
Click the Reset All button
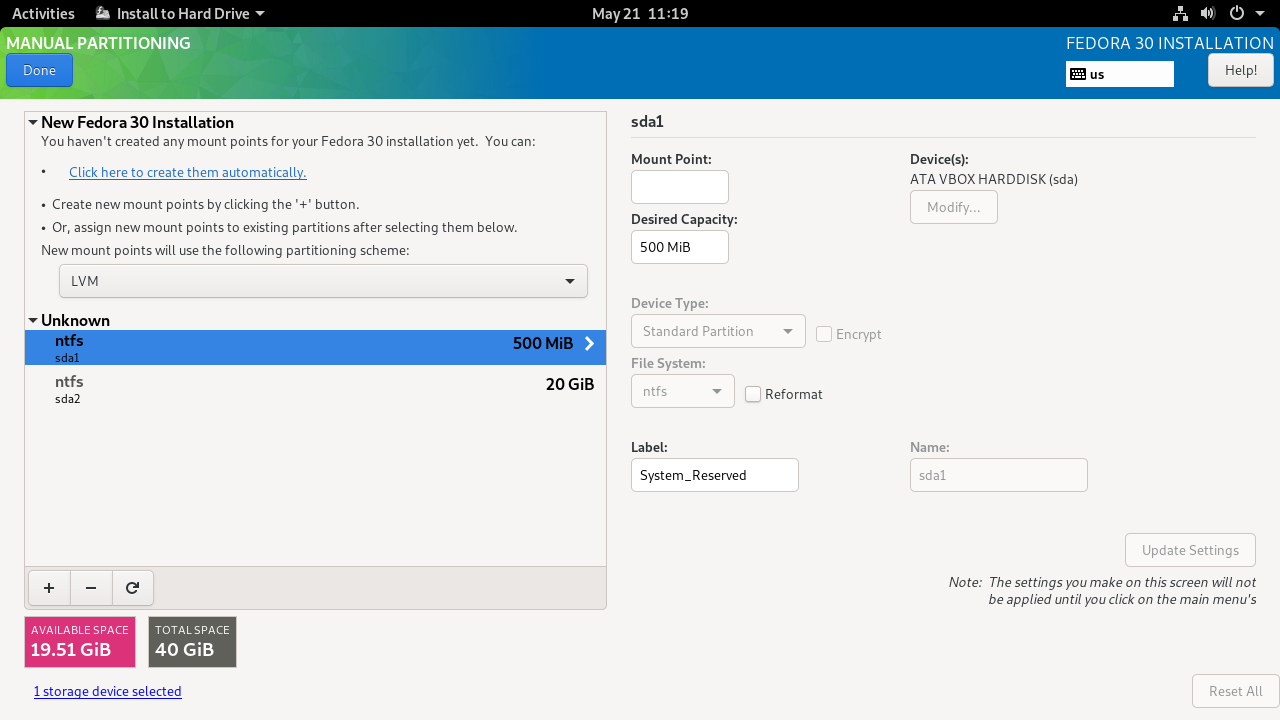point(1235,691)
